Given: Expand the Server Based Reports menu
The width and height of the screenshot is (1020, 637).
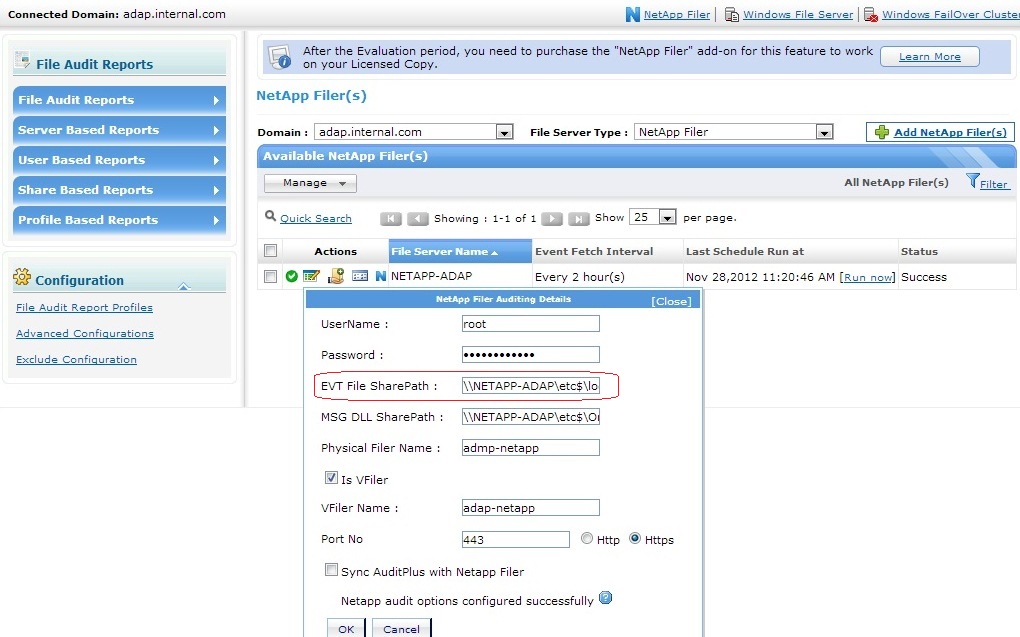Looking at the screenshot, I should [118, 130].
